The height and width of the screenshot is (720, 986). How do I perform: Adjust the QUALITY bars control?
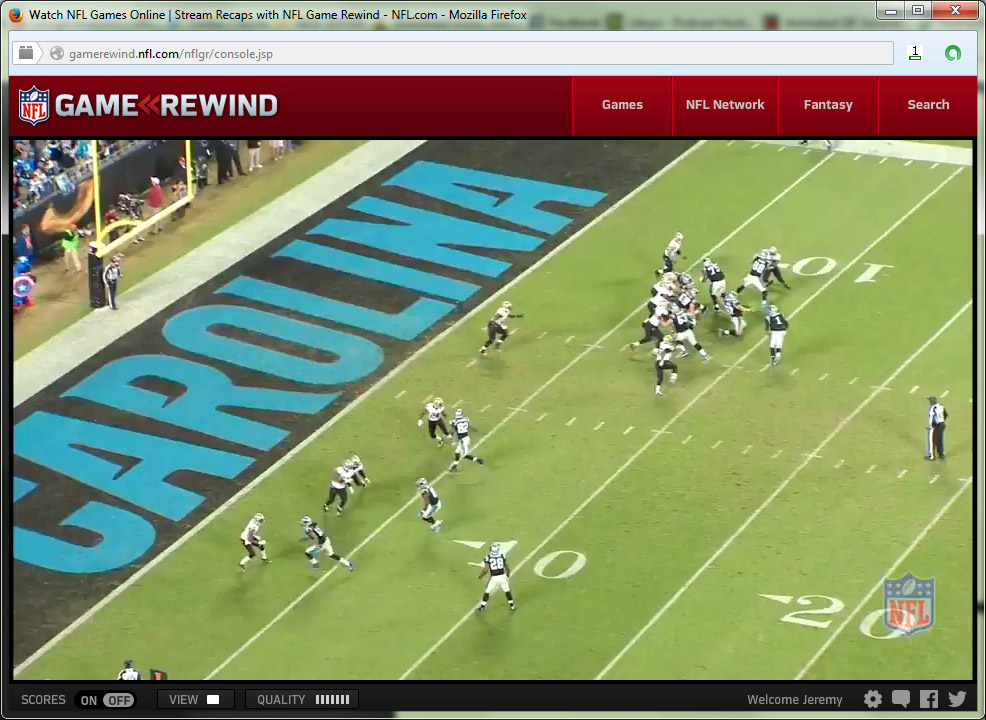[x=302, y=699]
